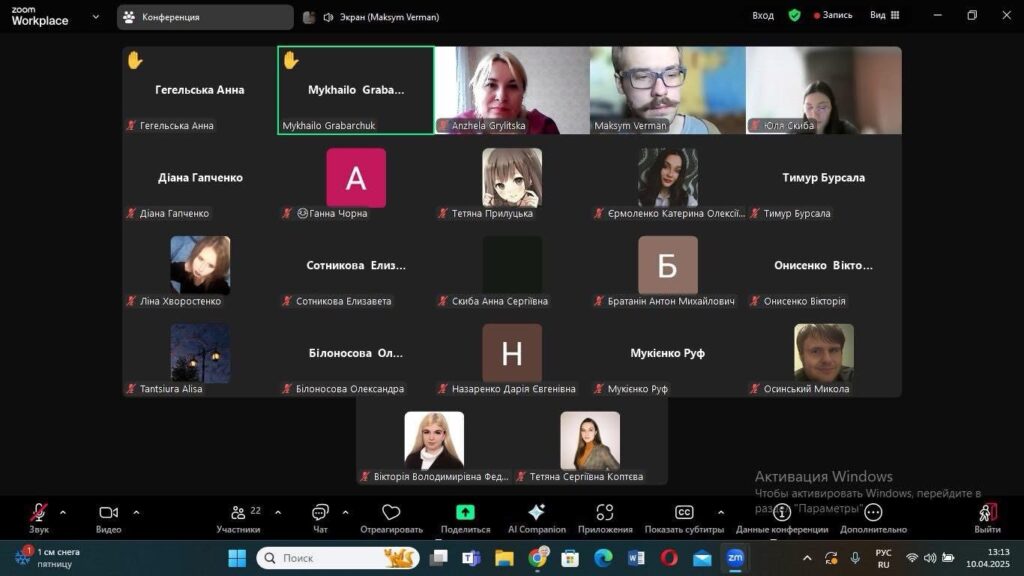1024x576 pixels.
Task: Expand video options arrow next to Видео
Action: click(x=136, y=512)
